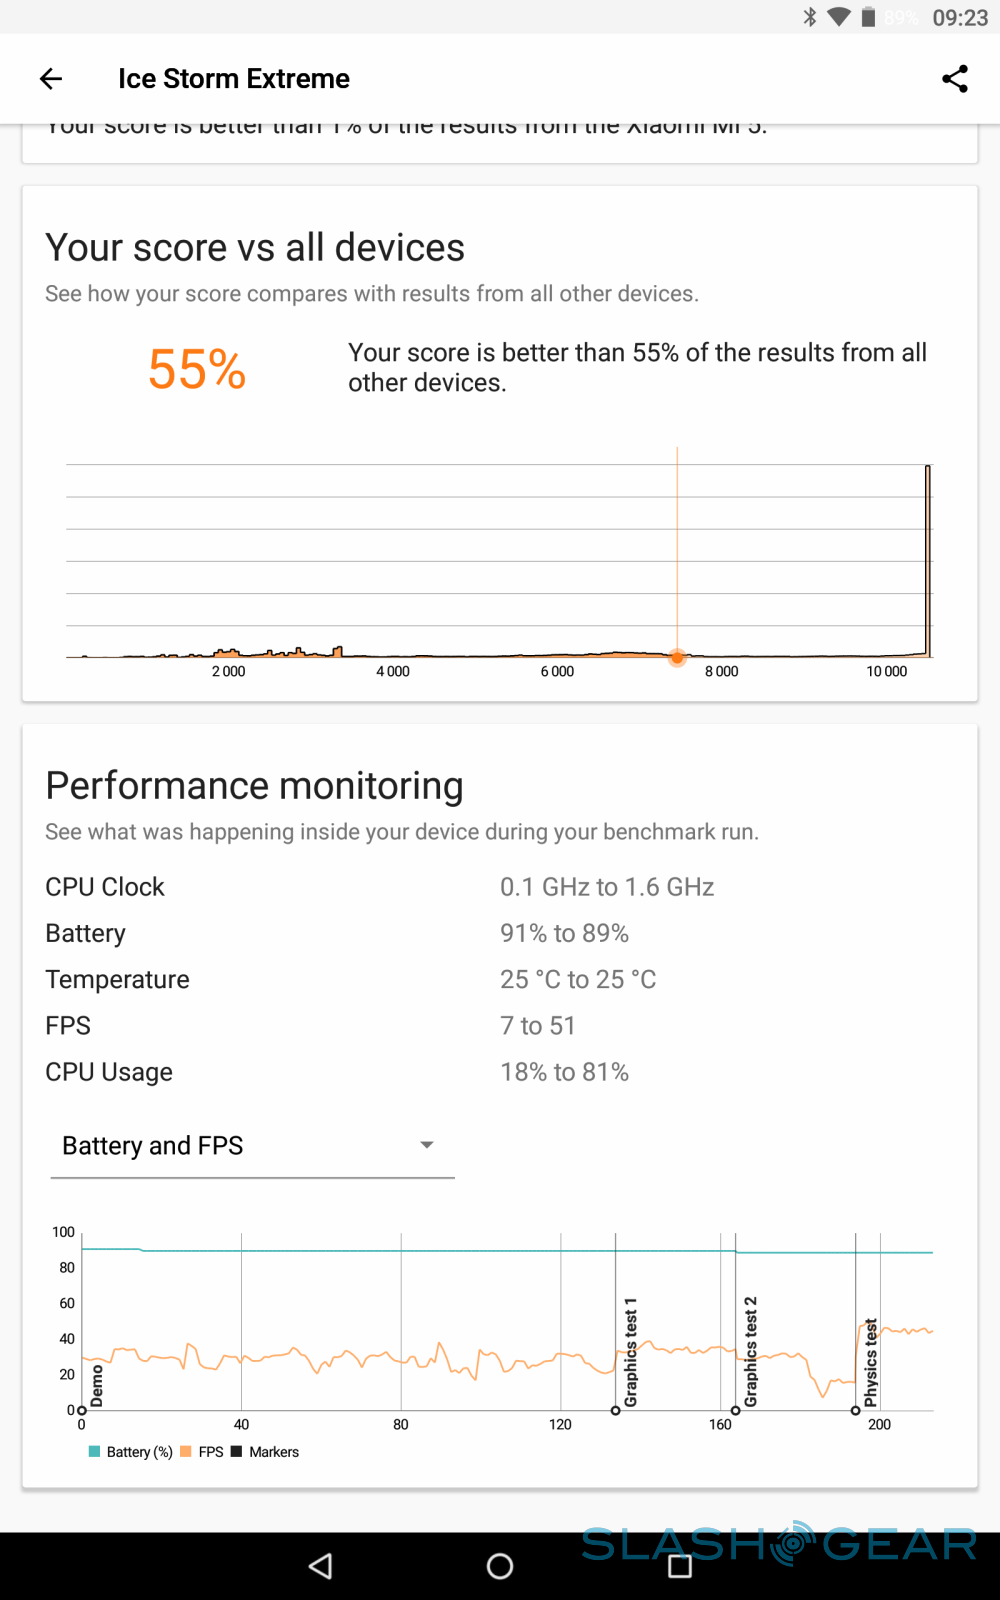Toggle the Markers legend entry
This screenshot has height=1600, width=1000.
click(x=265, y=1452)
